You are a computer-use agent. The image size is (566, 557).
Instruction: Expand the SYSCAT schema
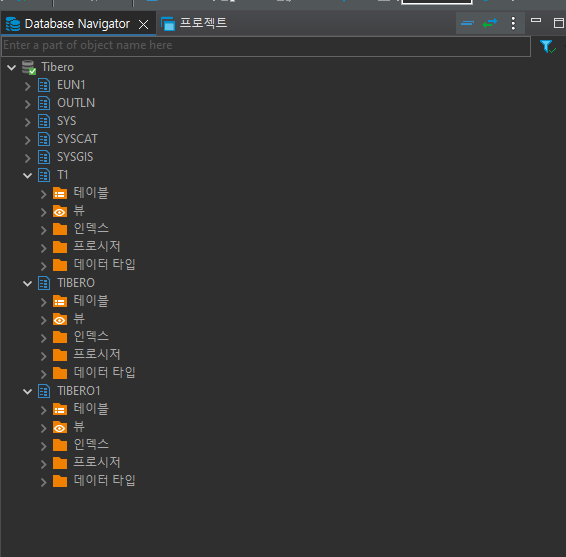point(27,140)
